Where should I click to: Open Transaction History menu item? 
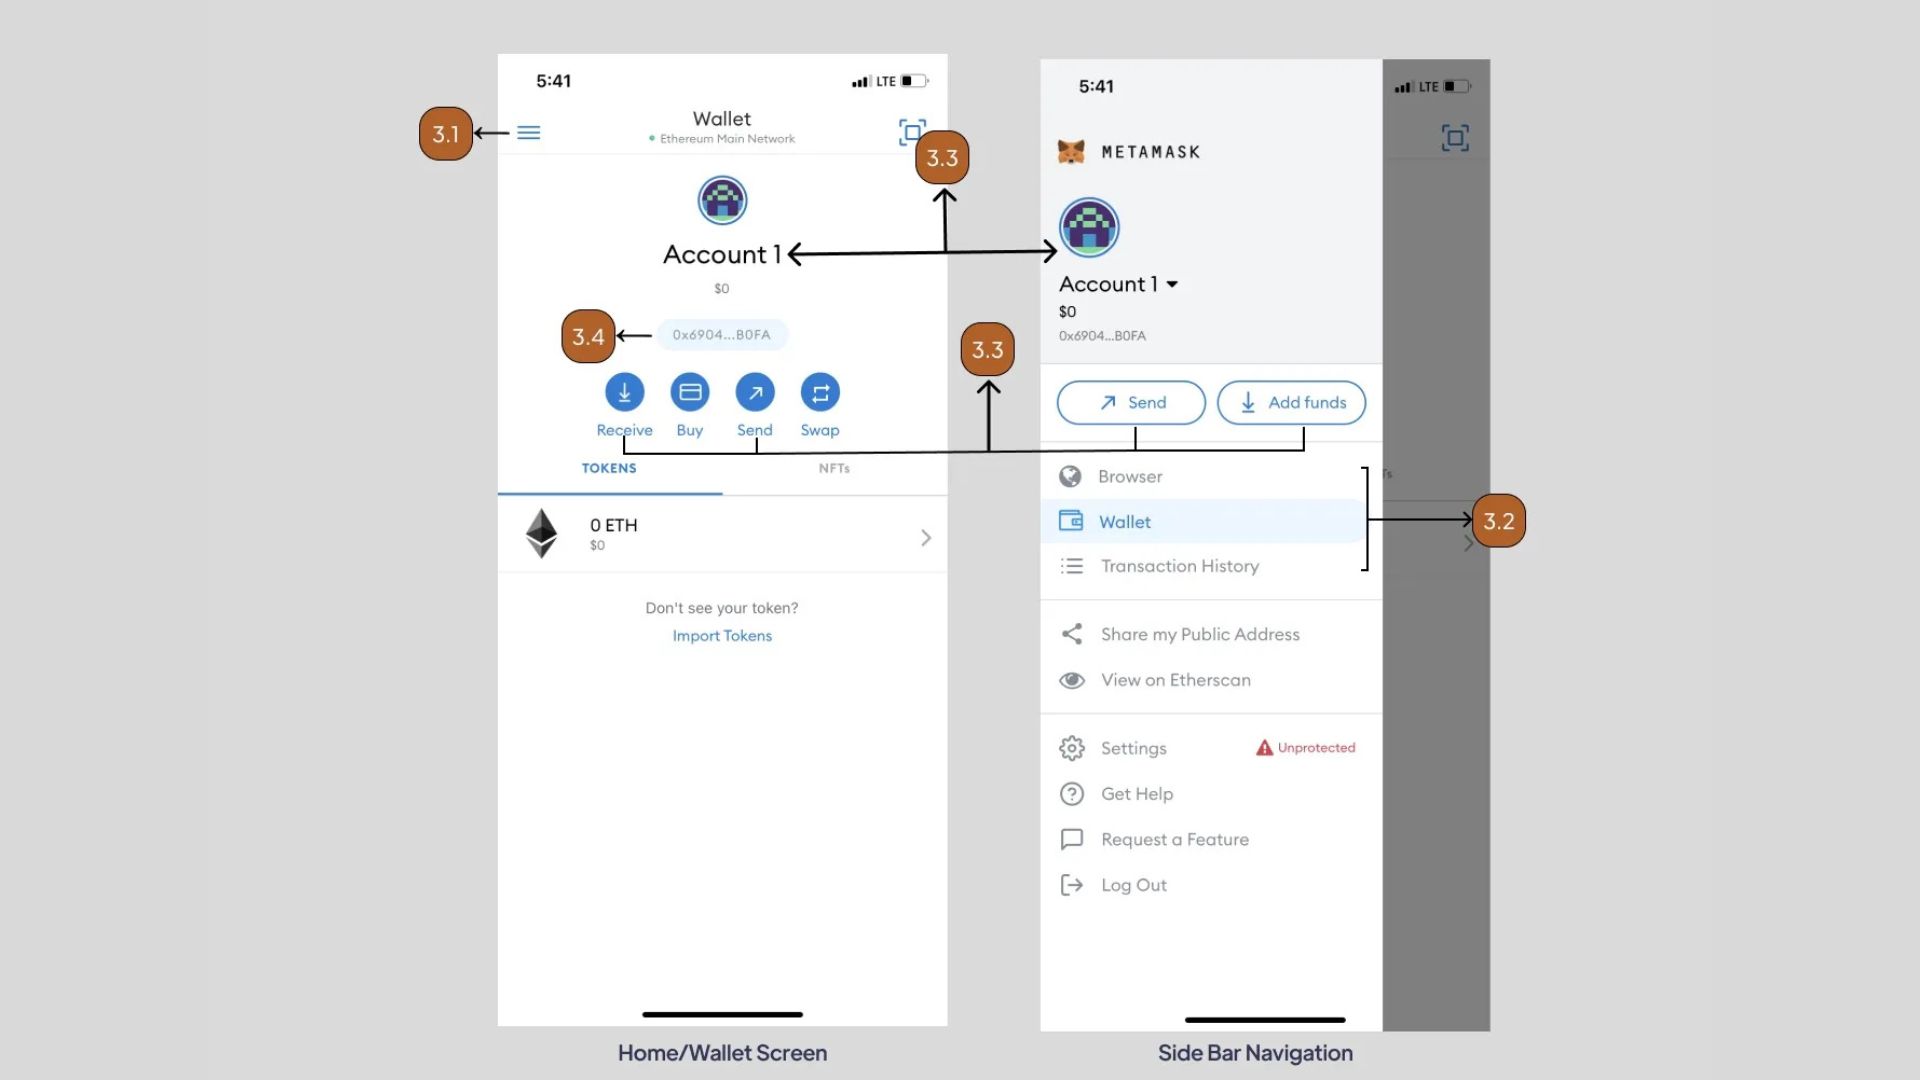pyautogui.click(x=1179, y=566)
